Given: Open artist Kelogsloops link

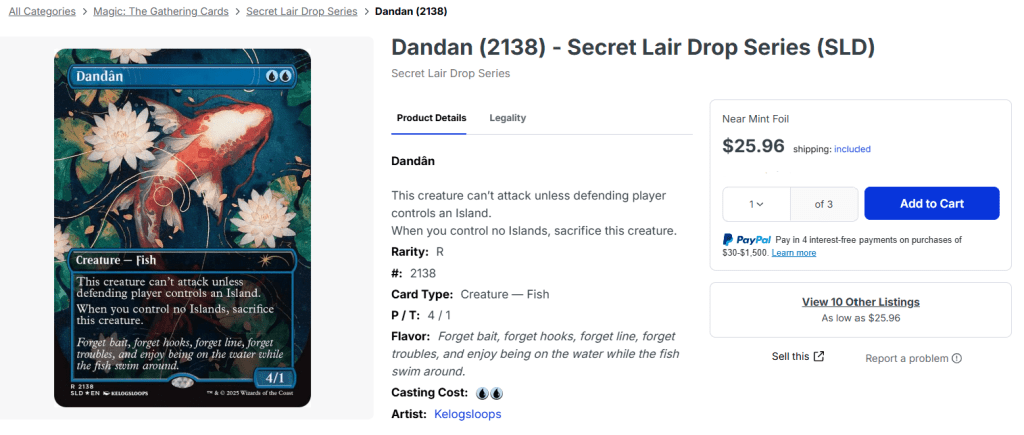Looking at the screenshot, I should click(467, 414).
